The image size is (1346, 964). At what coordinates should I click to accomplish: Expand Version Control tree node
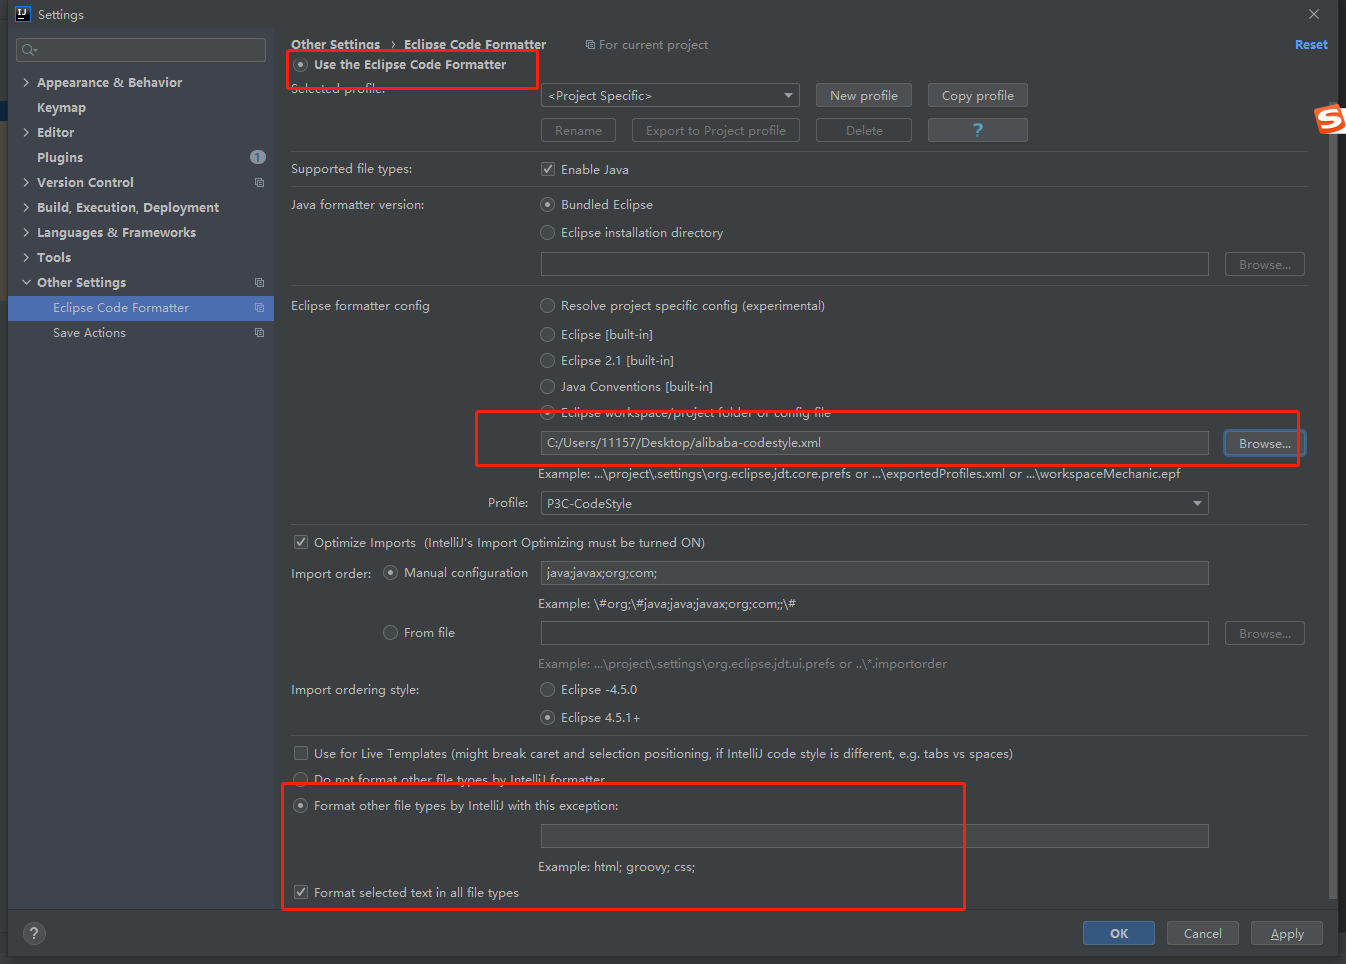26,182
